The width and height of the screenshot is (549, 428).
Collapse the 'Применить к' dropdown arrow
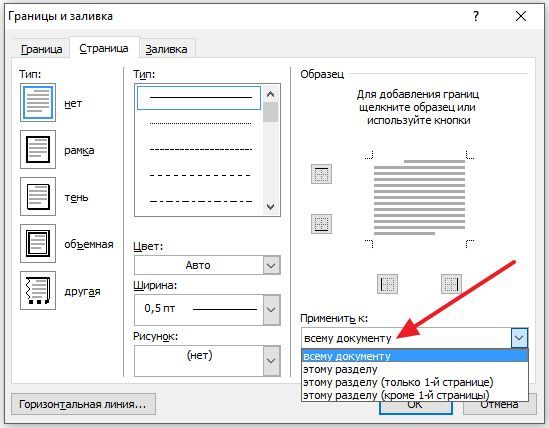click(519, 338)
